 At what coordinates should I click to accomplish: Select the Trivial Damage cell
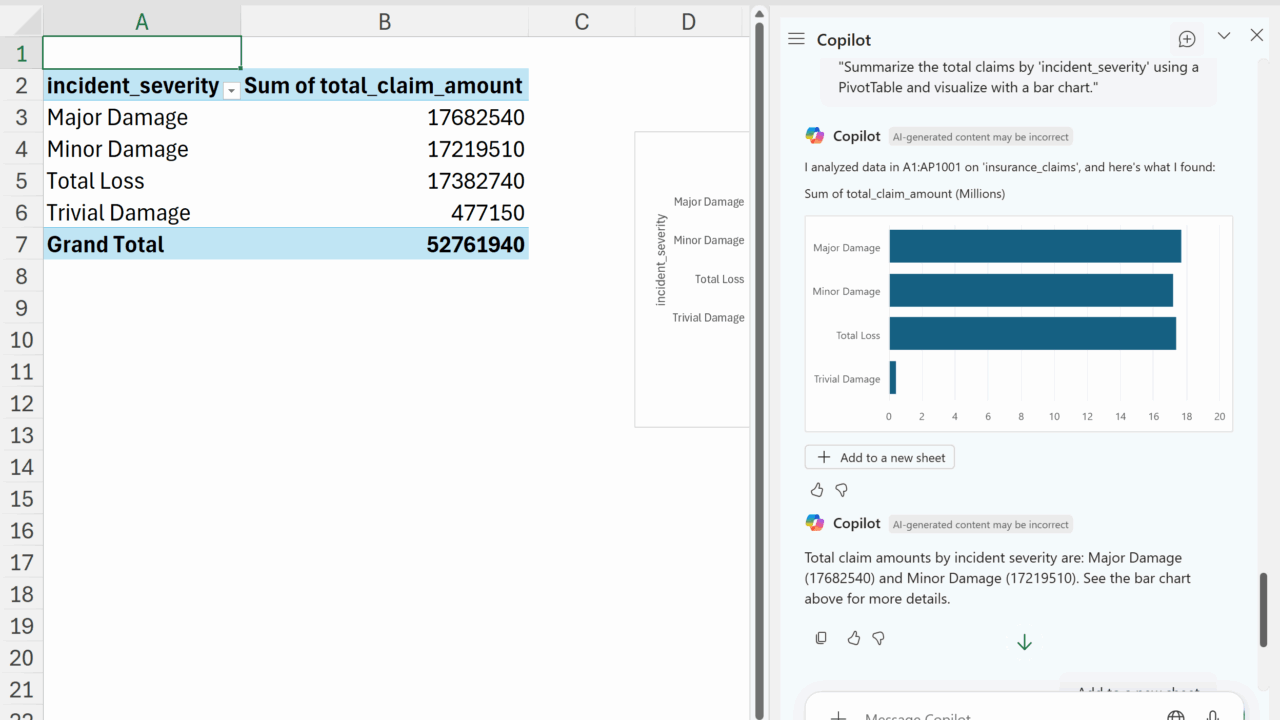click(x=118, y=213)
